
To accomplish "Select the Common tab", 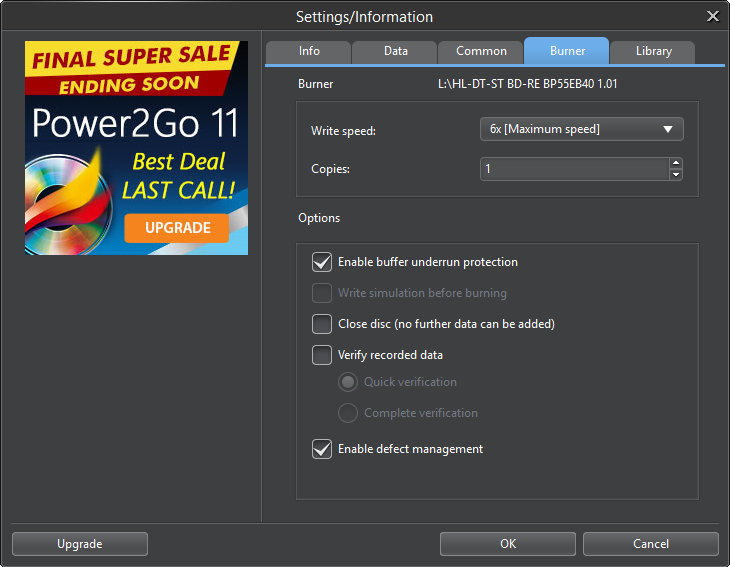I will [481, 51].
